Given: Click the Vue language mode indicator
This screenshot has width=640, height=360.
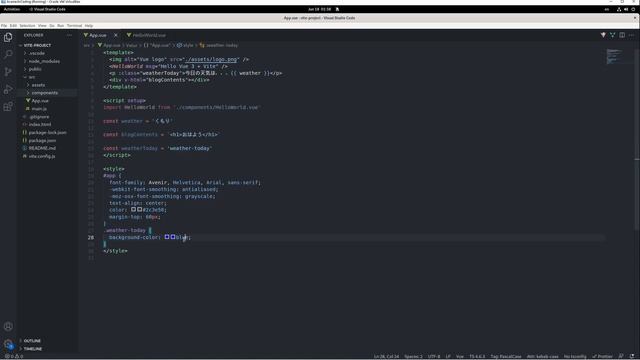Looking at the screenshot, I should 460,356.
